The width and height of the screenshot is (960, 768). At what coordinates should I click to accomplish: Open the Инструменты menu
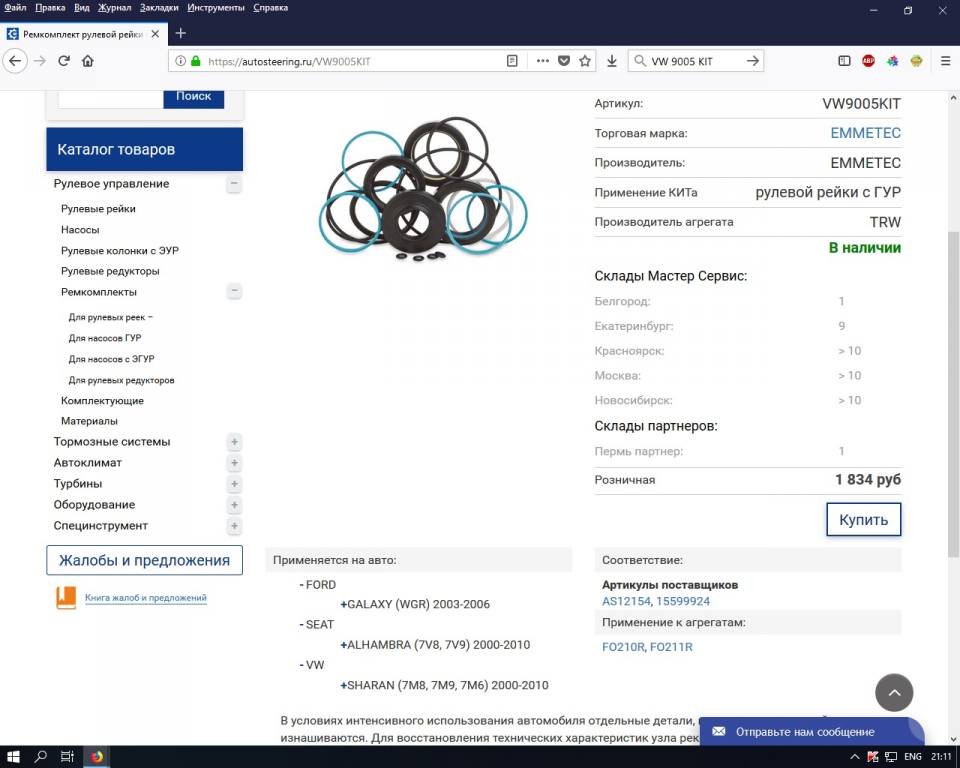point(215,8)
